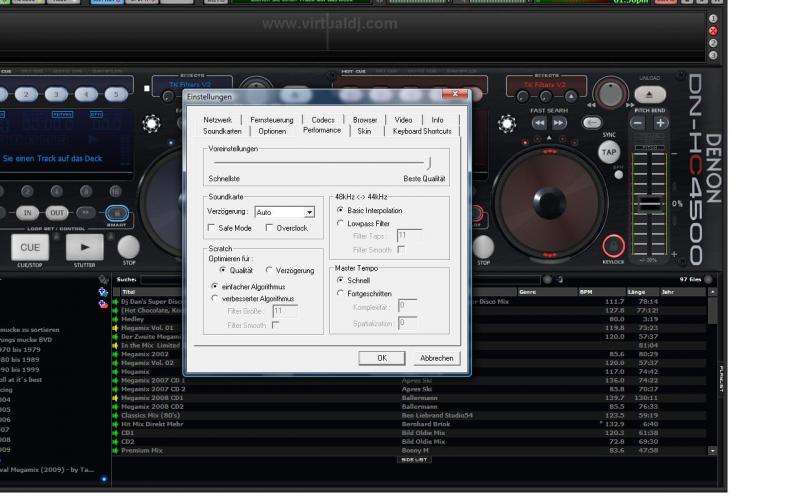Set loop OUT point on left deck
Screen dimensions: 800x500
[57, 213]
